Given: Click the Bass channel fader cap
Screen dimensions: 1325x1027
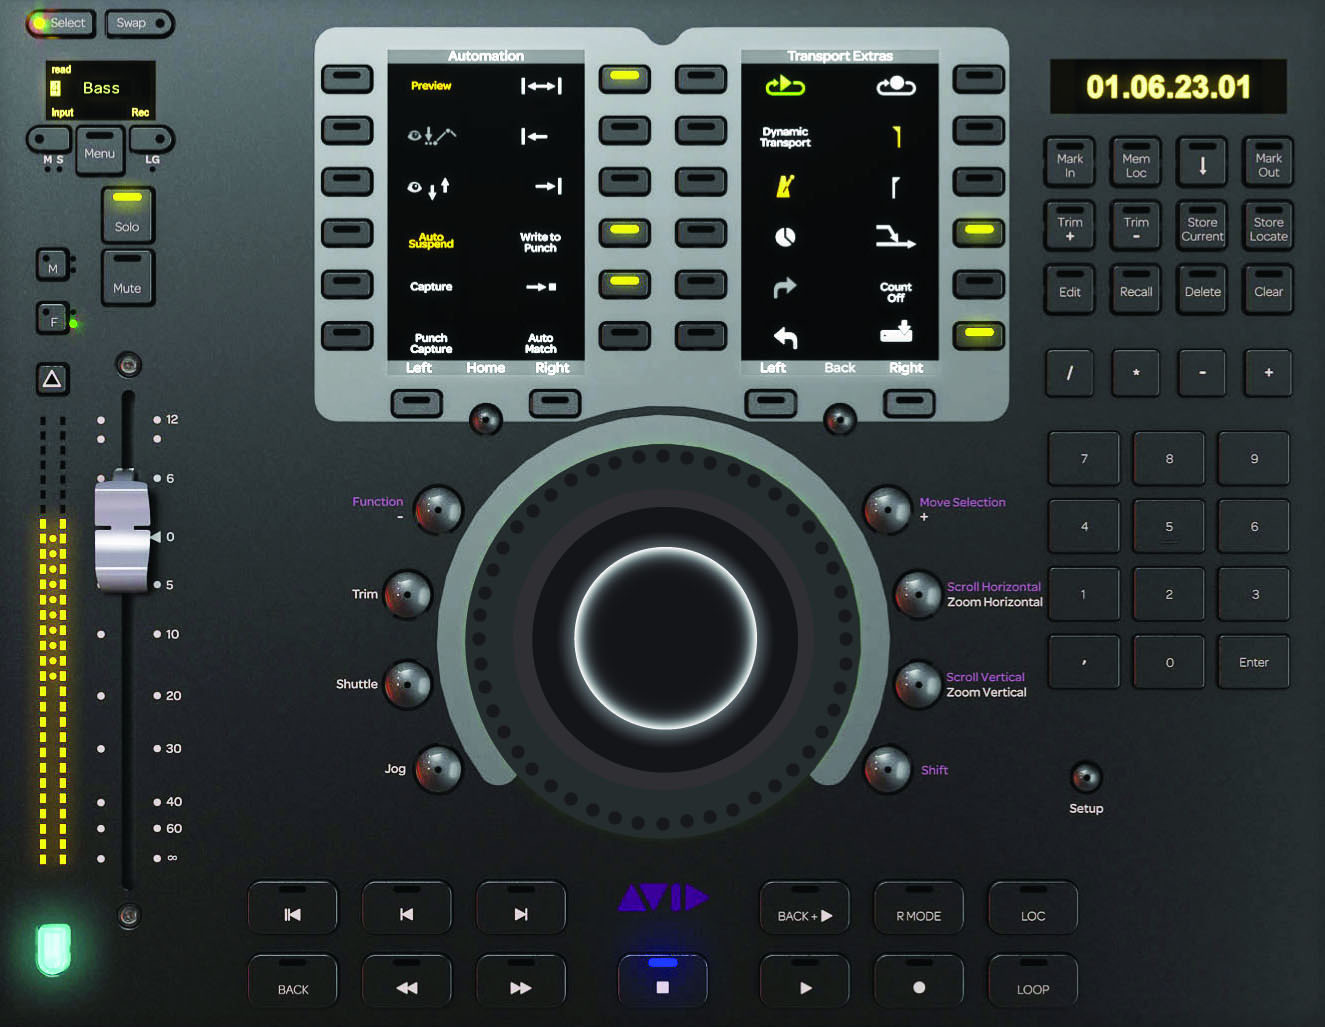Looking at the screenshot, I should [x=122, y=530].
